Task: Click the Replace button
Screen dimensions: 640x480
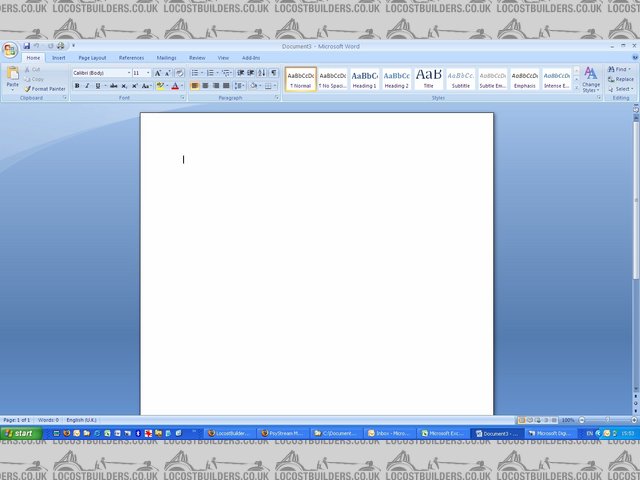Action: [623, 79]
